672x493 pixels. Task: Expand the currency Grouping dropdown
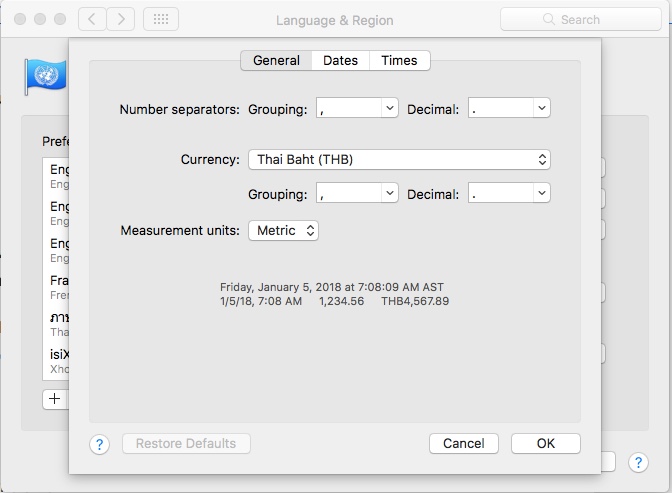357,193
